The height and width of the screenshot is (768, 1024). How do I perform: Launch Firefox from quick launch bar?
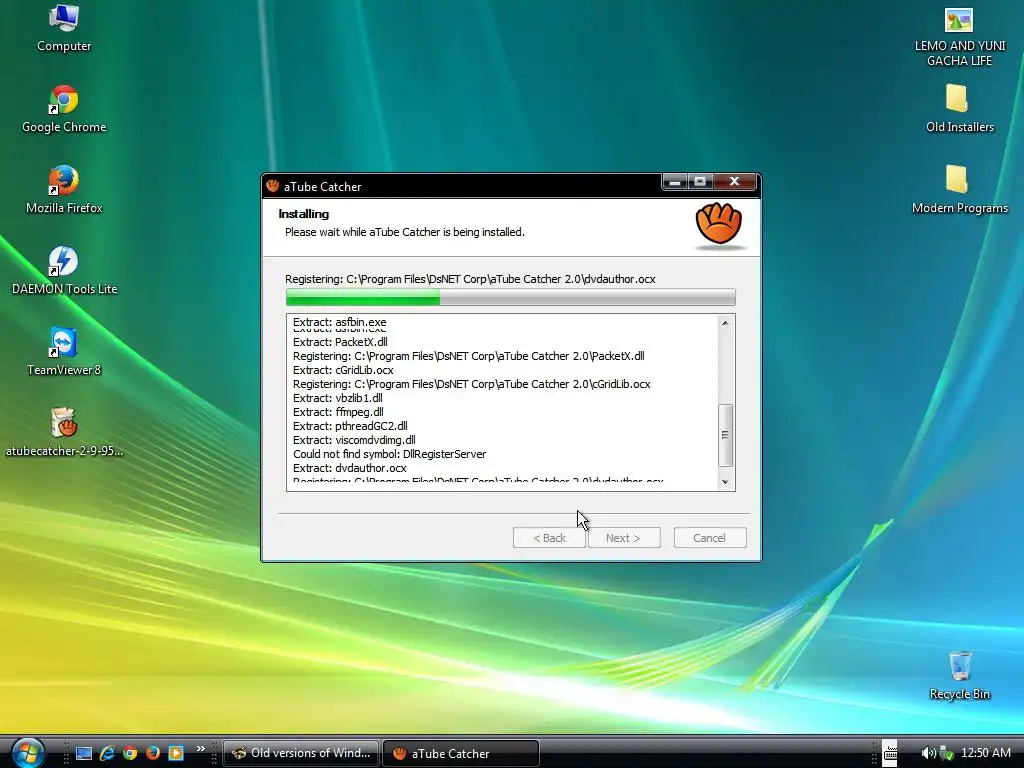tap(153, 753)
